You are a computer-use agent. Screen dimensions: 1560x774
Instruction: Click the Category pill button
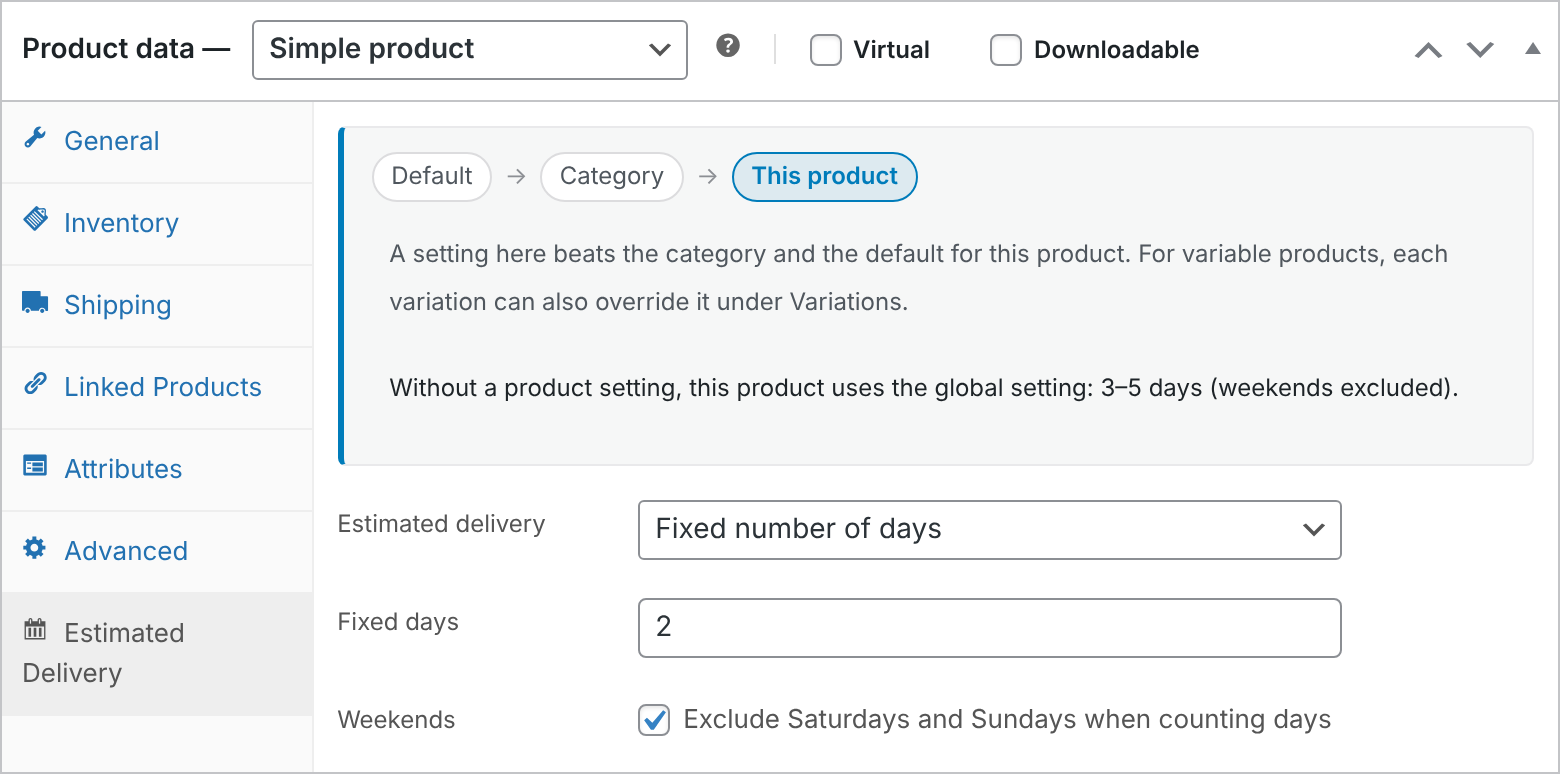click(x=612, y=177)
